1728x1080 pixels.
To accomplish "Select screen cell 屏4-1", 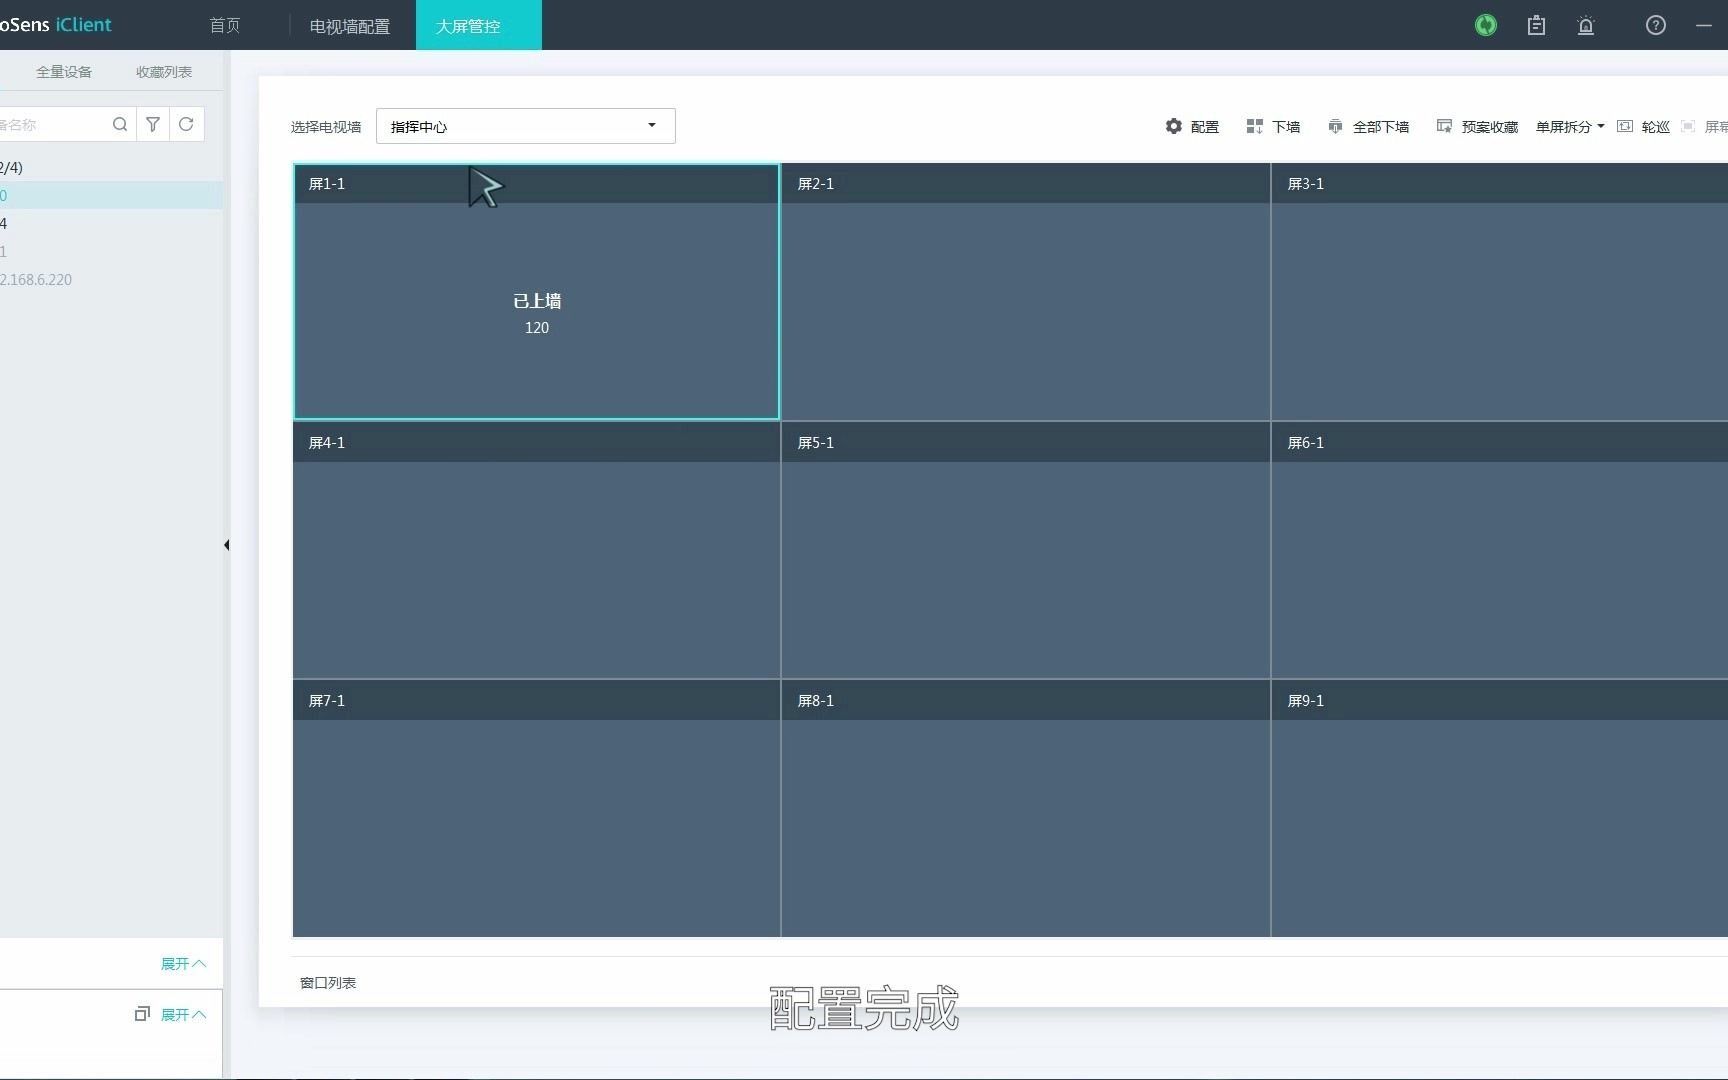I will [536, 550].
